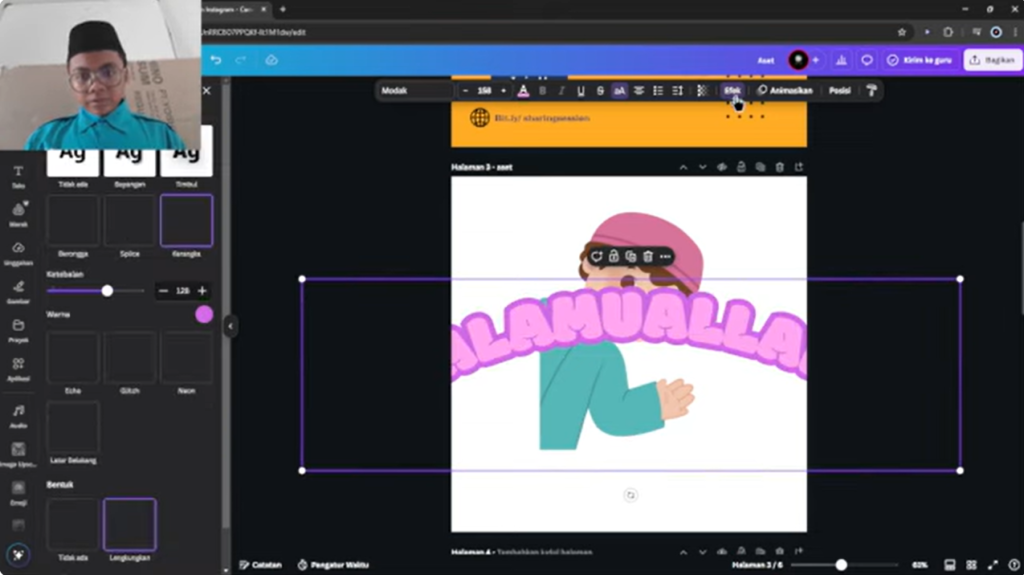This screenshot has height=575, width=1024.
Task: Select the Lengkungan shape style thumbnail
Action: coord(130,524)
